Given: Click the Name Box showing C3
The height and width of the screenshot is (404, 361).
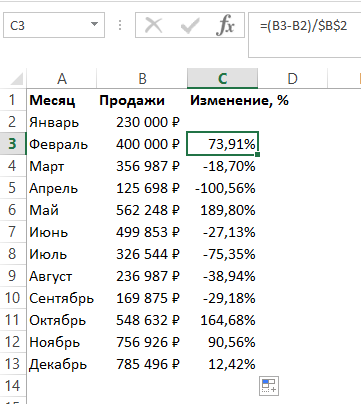Looking at the screenshot, I should tap(54, 25).
